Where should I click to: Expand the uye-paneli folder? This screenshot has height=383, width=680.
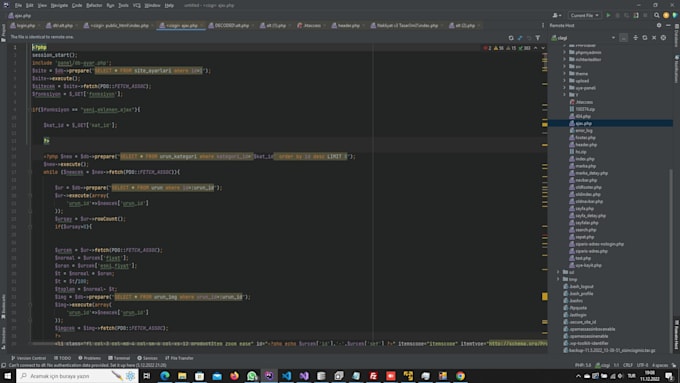coord(565,88)
